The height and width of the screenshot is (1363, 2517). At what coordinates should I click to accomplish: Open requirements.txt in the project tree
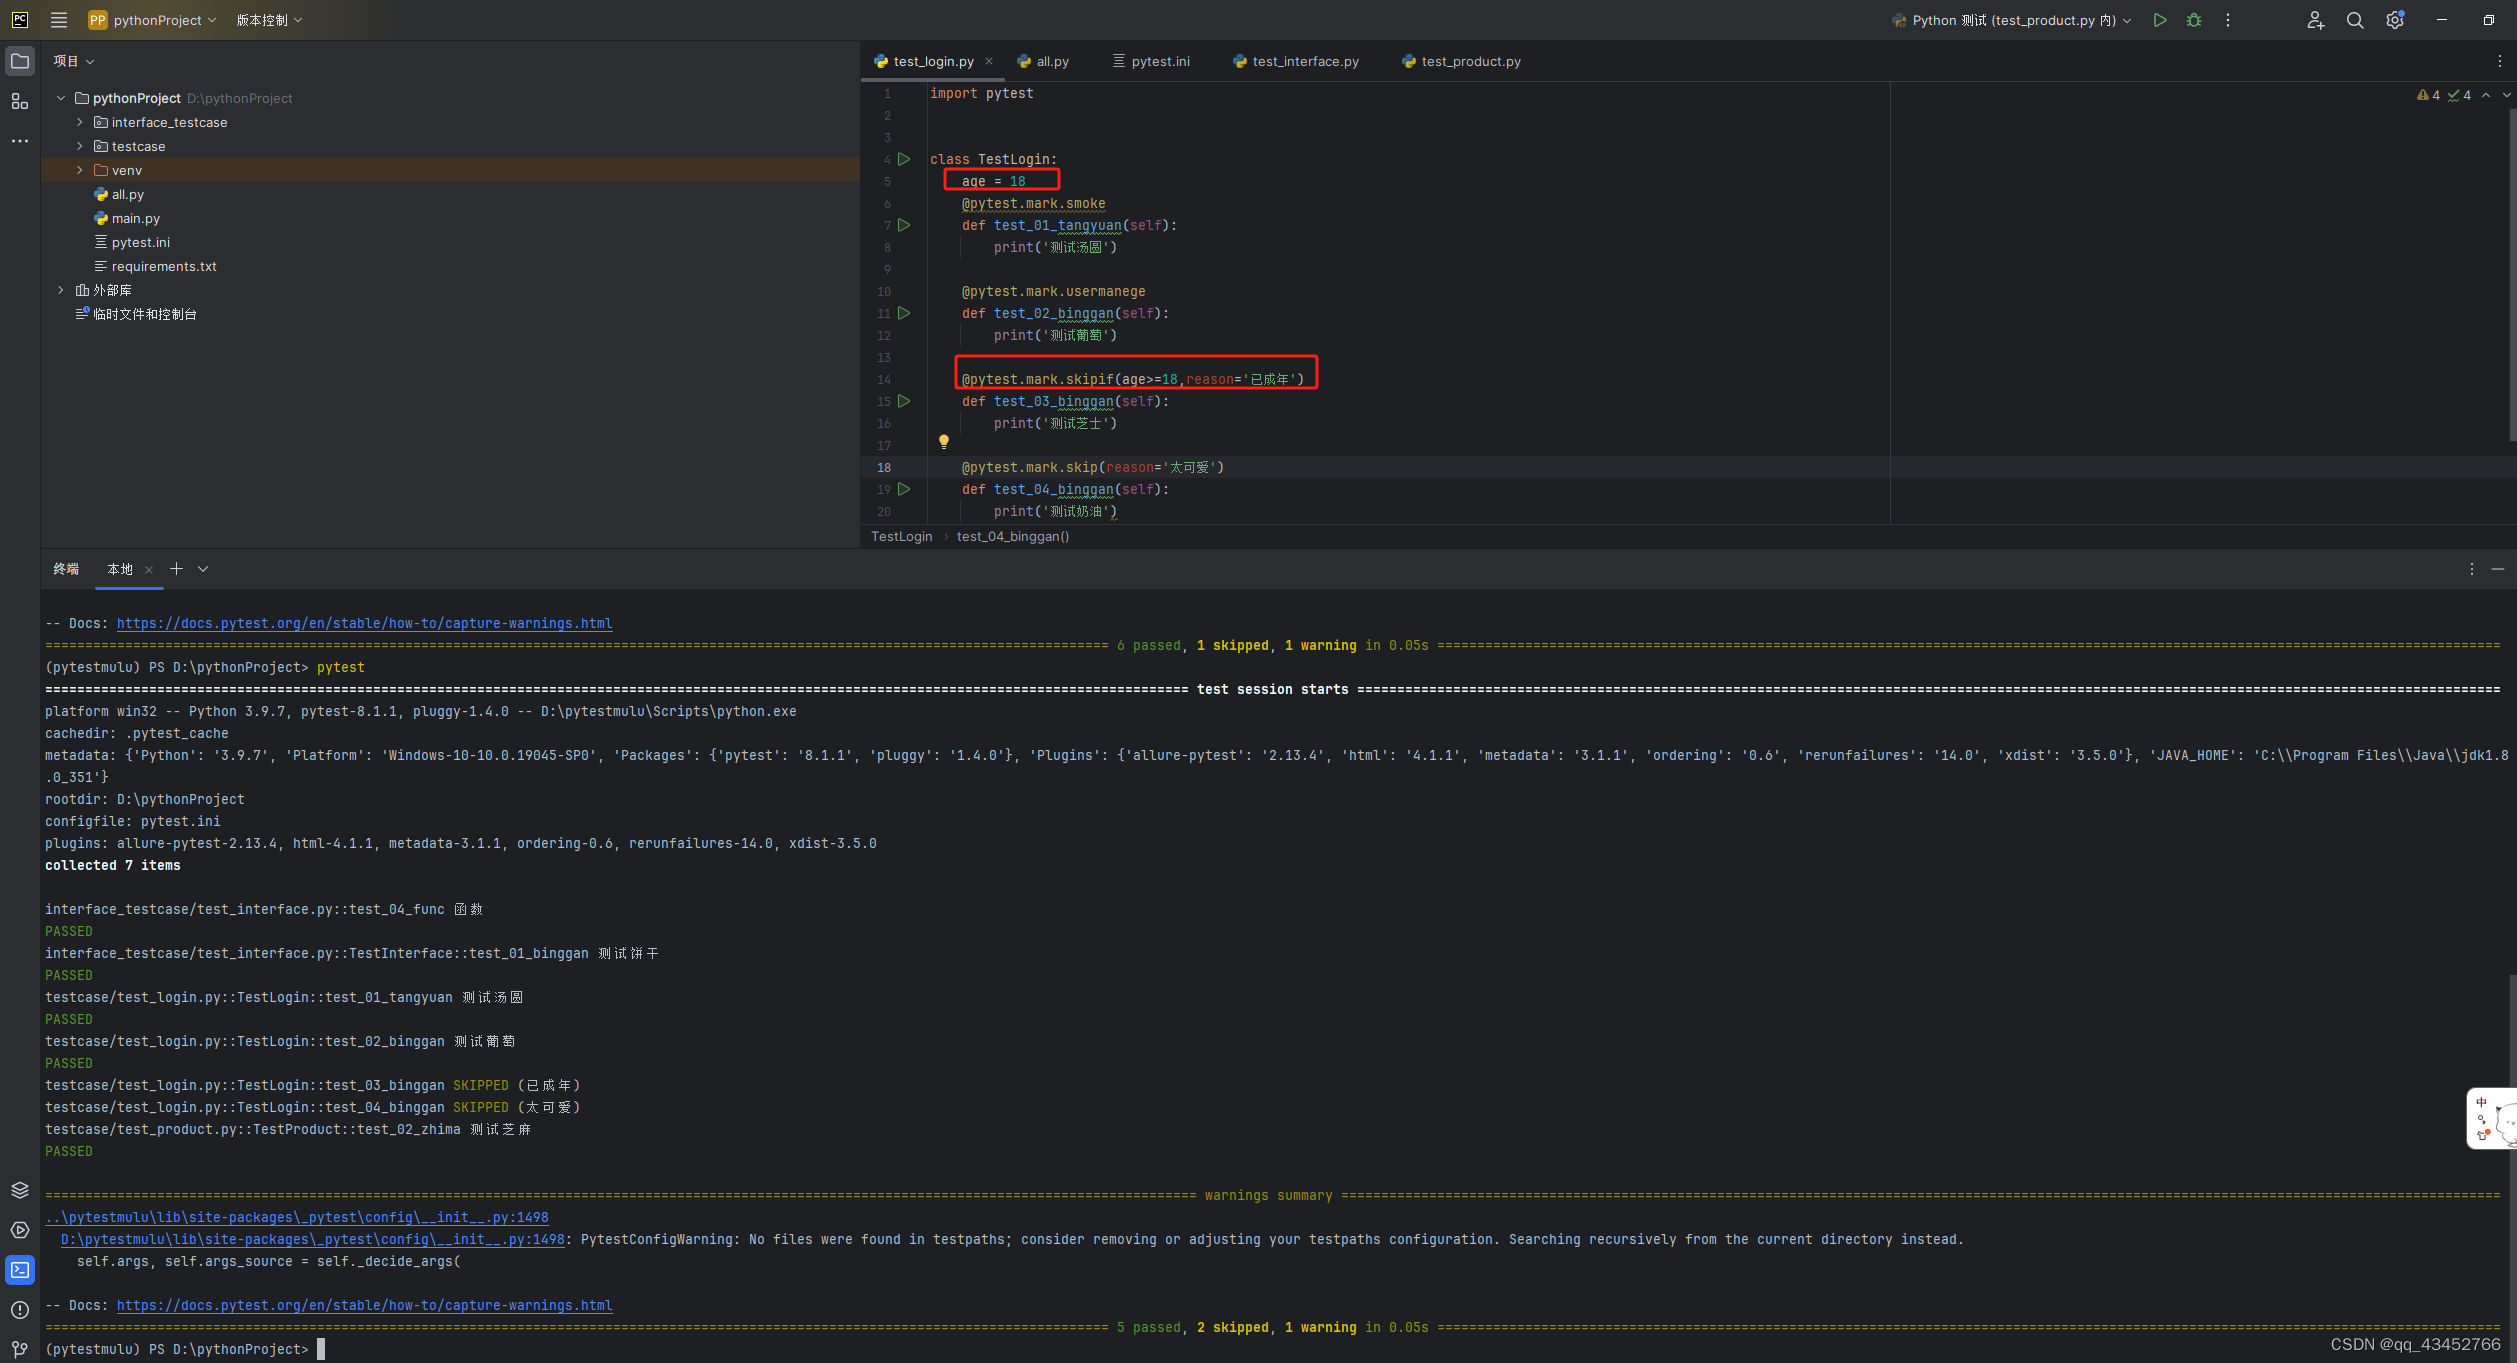(164, 266)
